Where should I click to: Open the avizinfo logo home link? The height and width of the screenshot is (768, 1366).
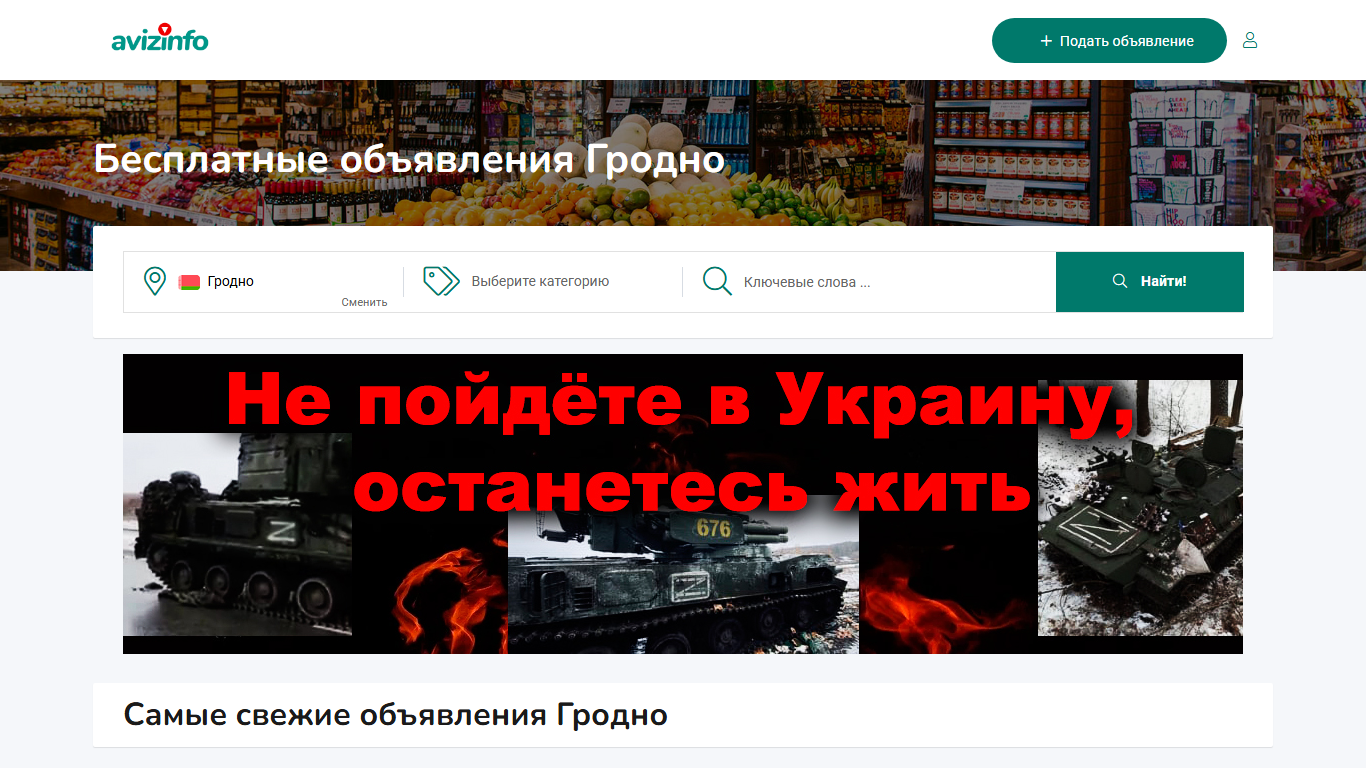click(x=160, y=39)
